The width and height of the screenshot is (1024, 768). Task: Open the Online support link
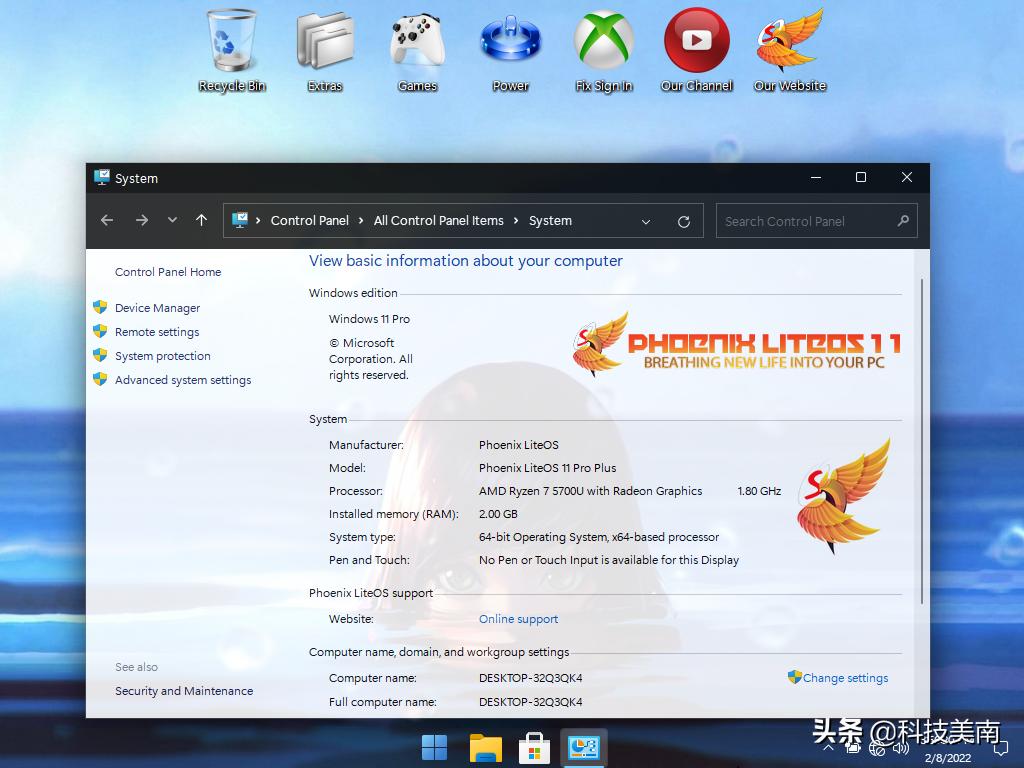(x=518, y=619)
